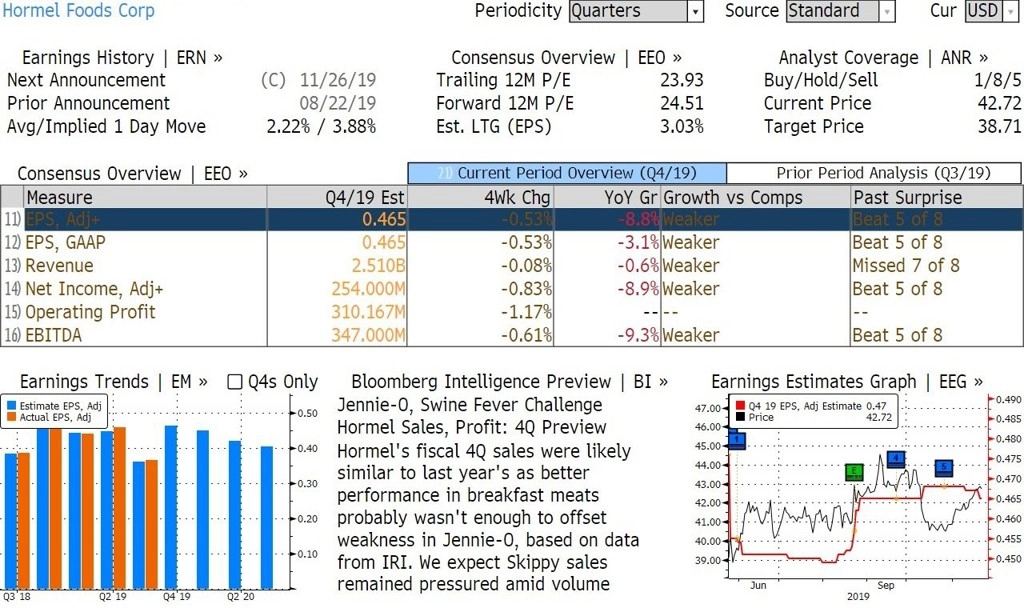1024x608 pixels.
Task: Click Prior Announcement date 08/22/19
Action: point(338,103)
